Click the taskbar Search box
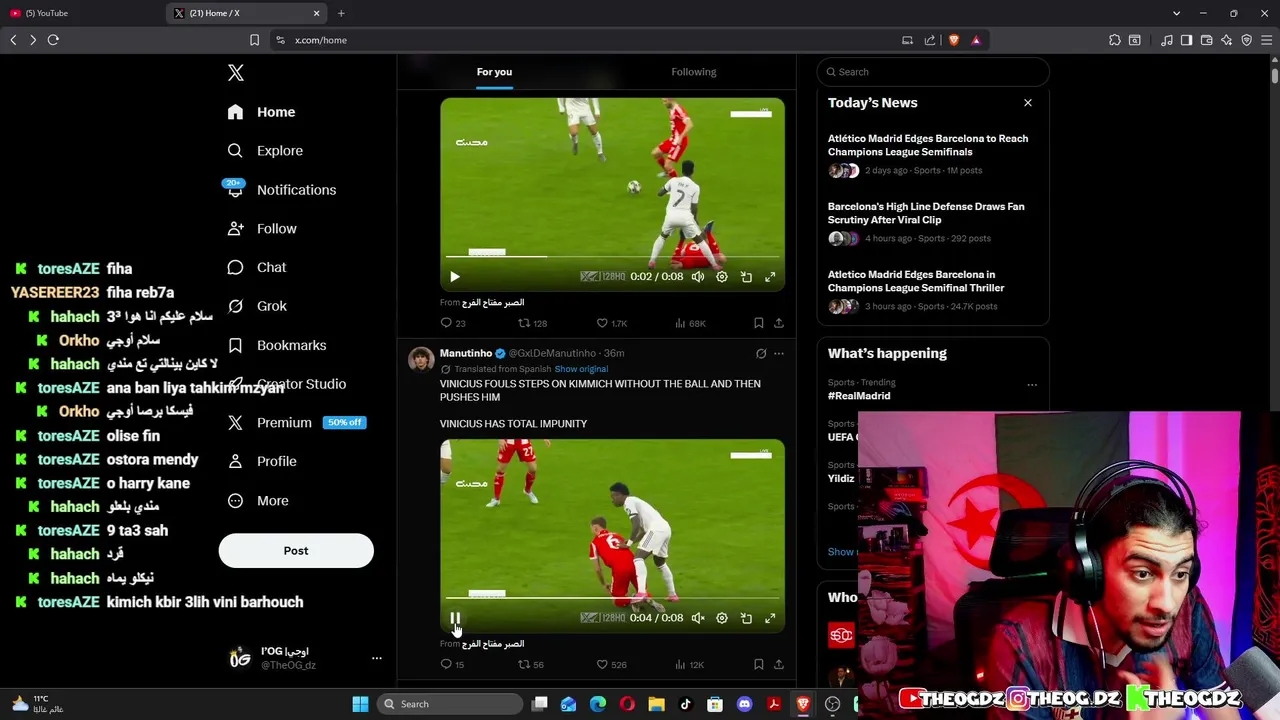This screenshot has height=720, width=1280. coord(450,704)
